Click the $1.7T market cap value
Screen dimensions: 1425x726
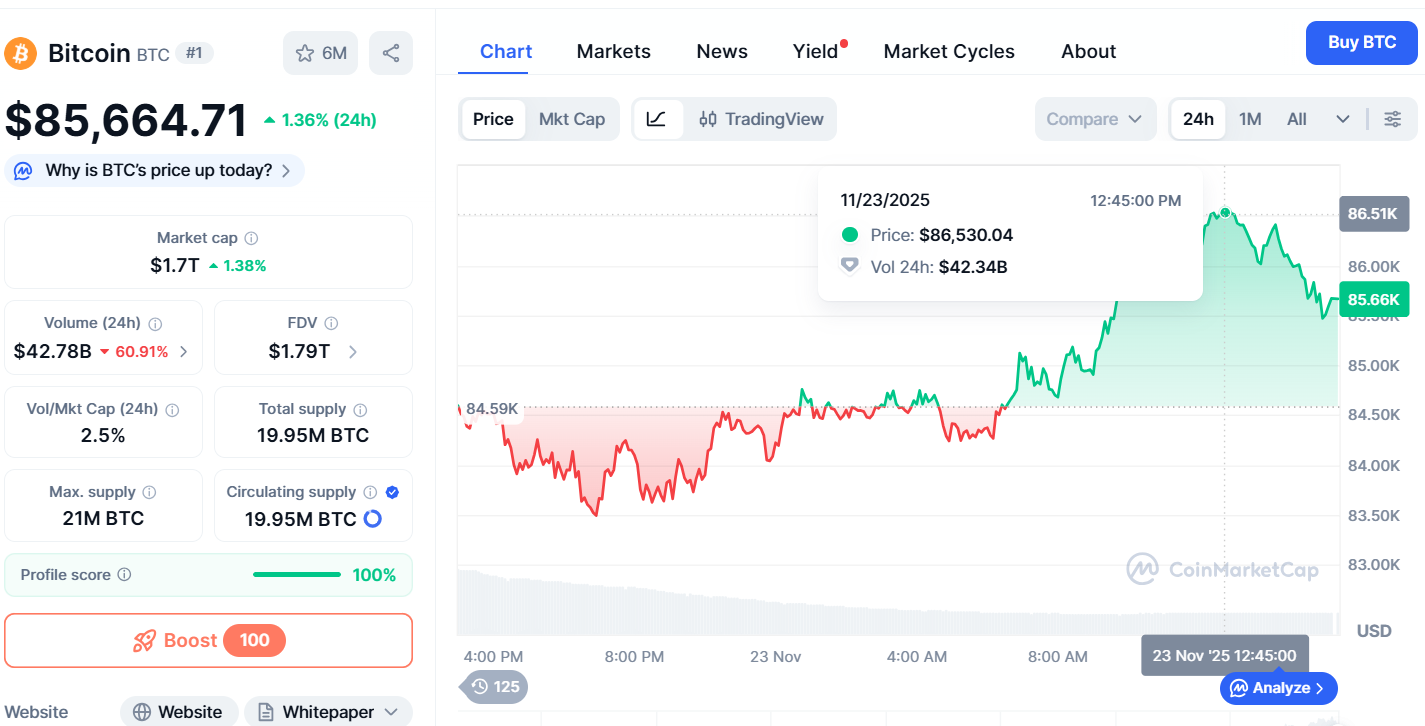175,266
